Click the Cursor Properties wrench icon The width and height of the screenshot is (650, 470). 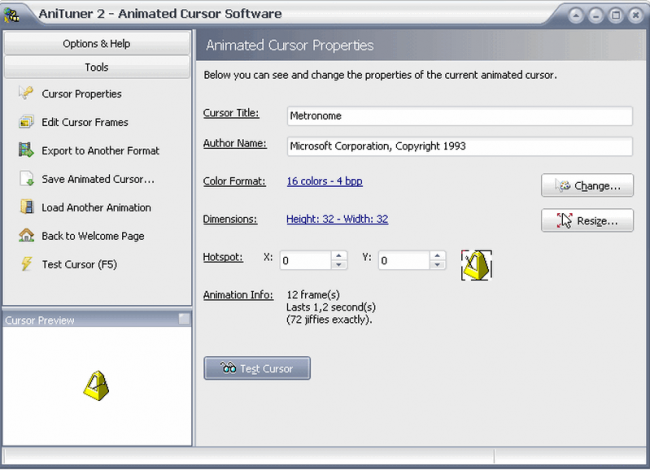(26, 93)
